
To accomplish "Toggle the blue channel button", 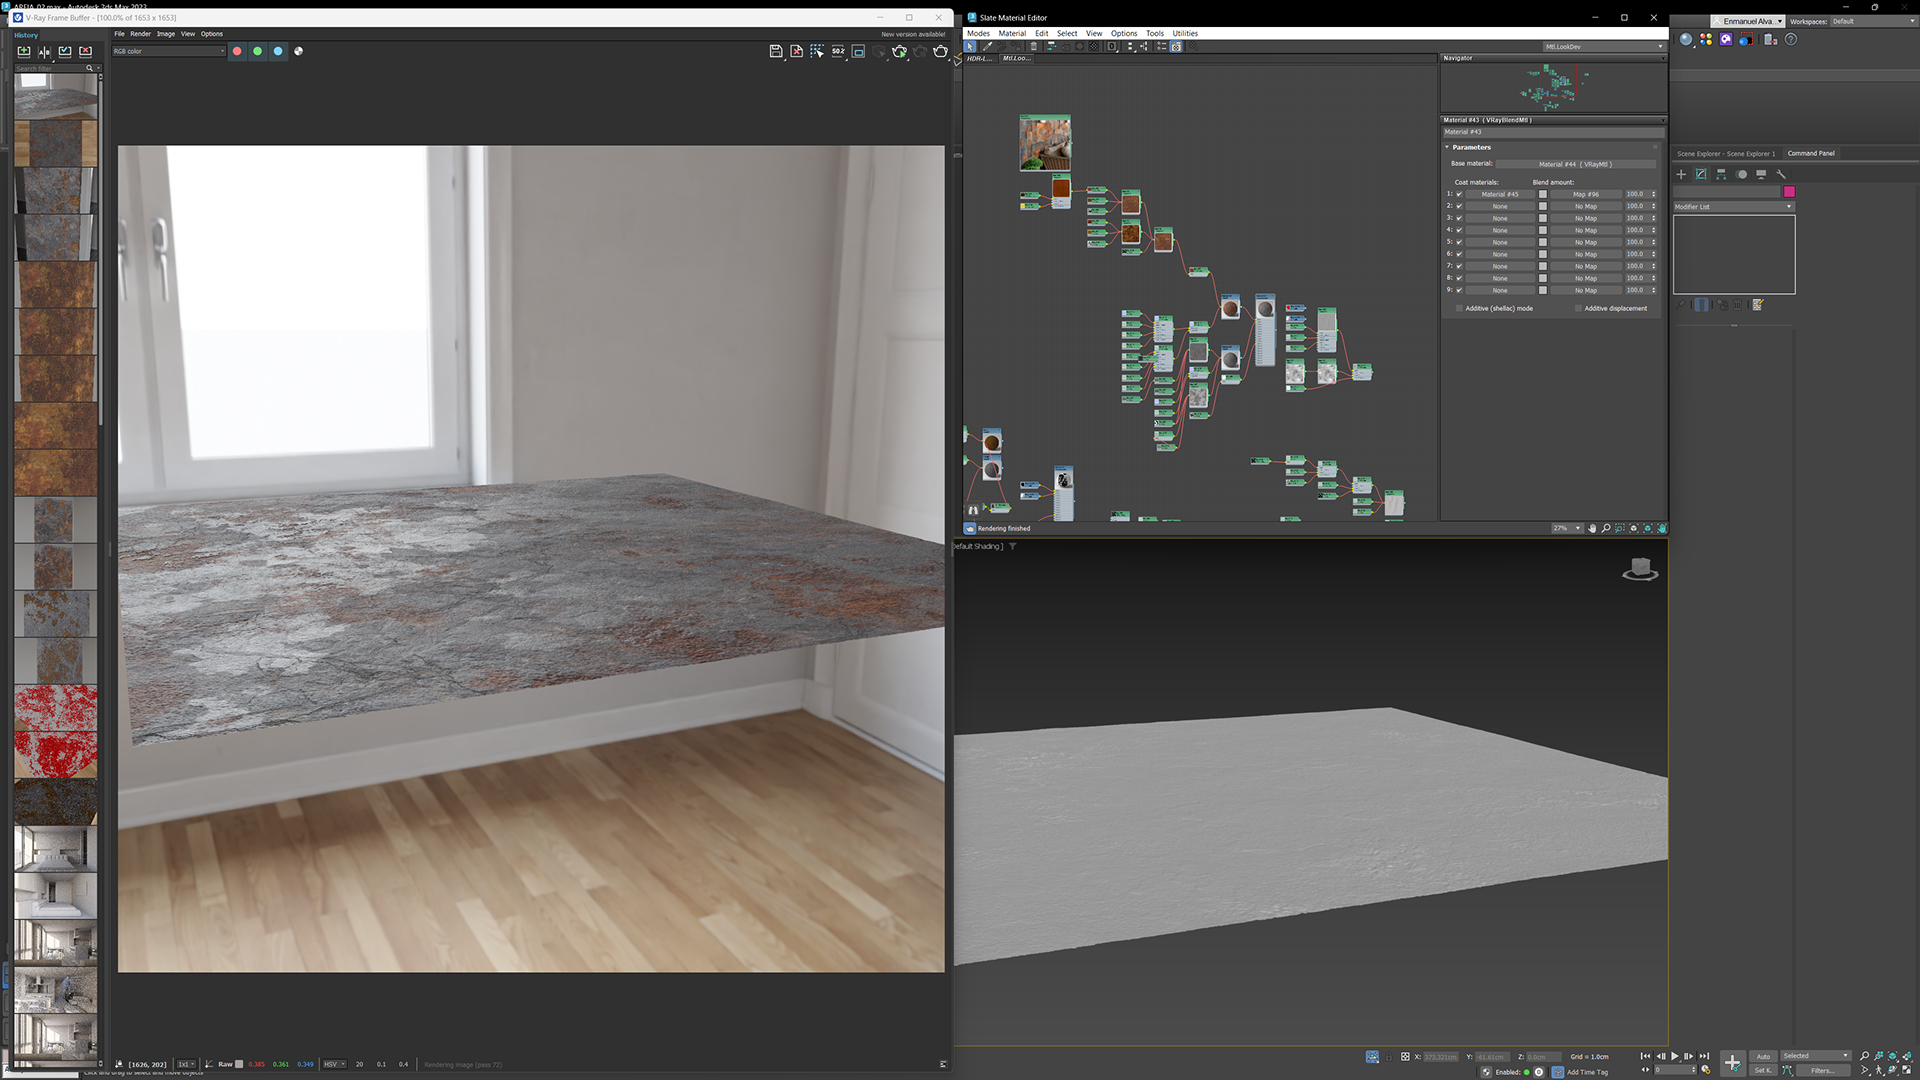I will click(x=278, y=51).
